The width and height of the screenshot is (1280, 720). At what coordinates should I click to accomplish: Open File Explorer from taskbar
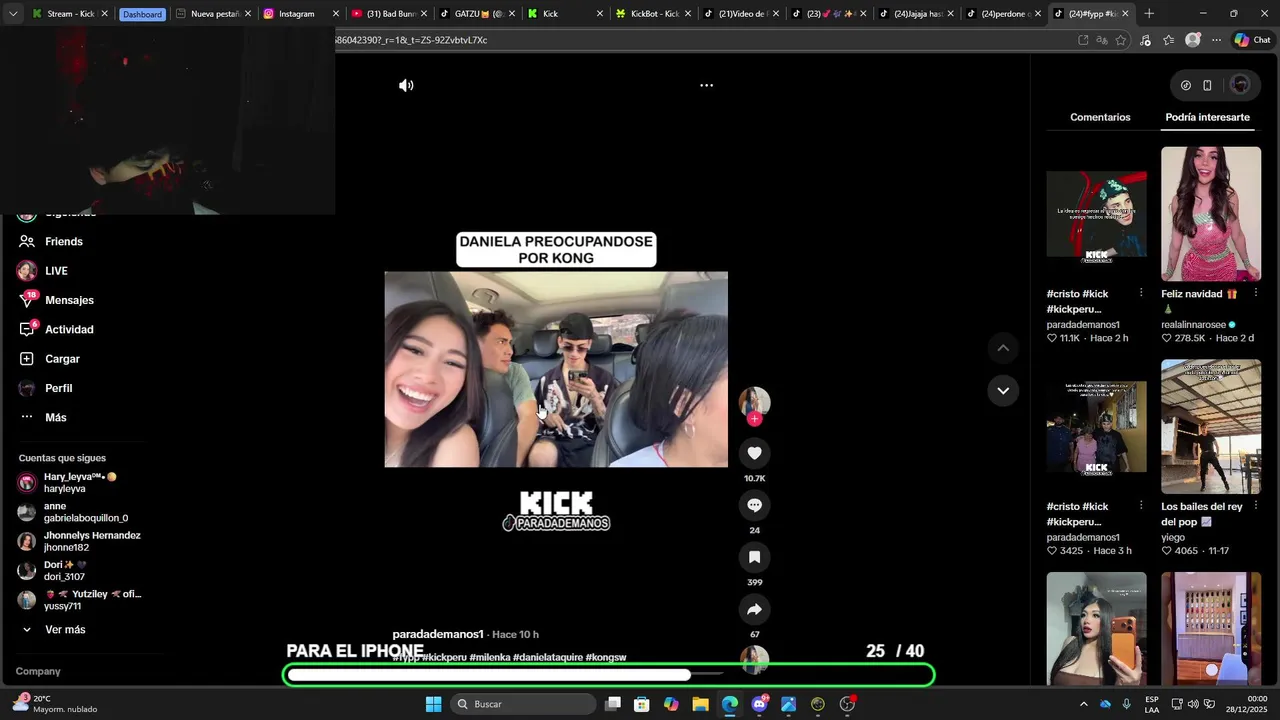point(700,704)
